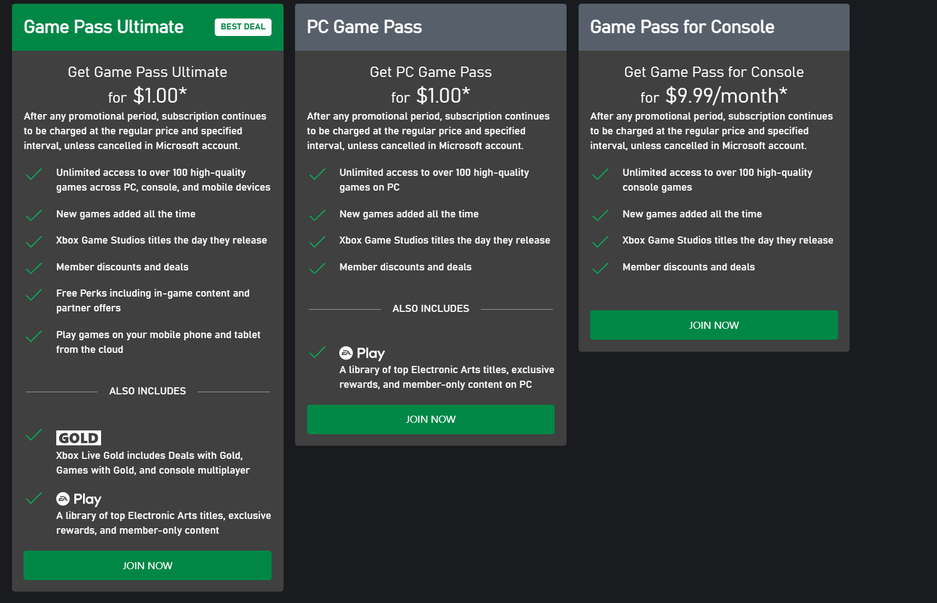Click the checkmark beside the Gold logo
Viewport: 937px width, 603px height.
[35, 435]
